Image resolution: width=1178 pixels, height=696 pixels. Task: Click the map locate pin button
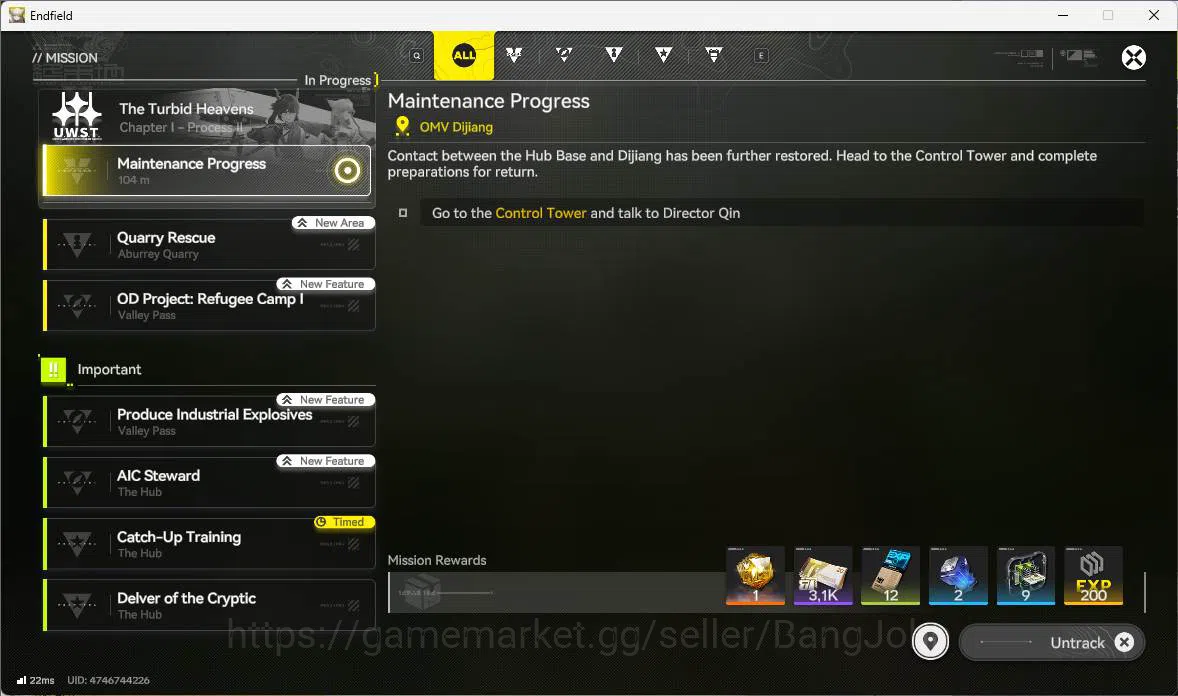(x=930, y=642)
